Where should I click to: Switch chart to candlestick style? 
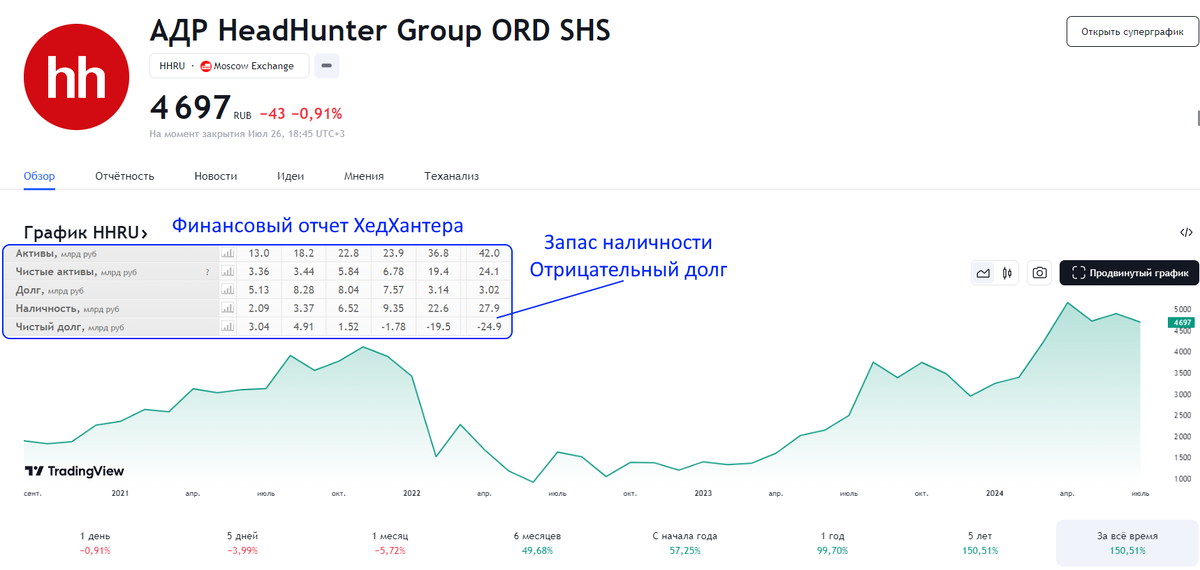1007,272
